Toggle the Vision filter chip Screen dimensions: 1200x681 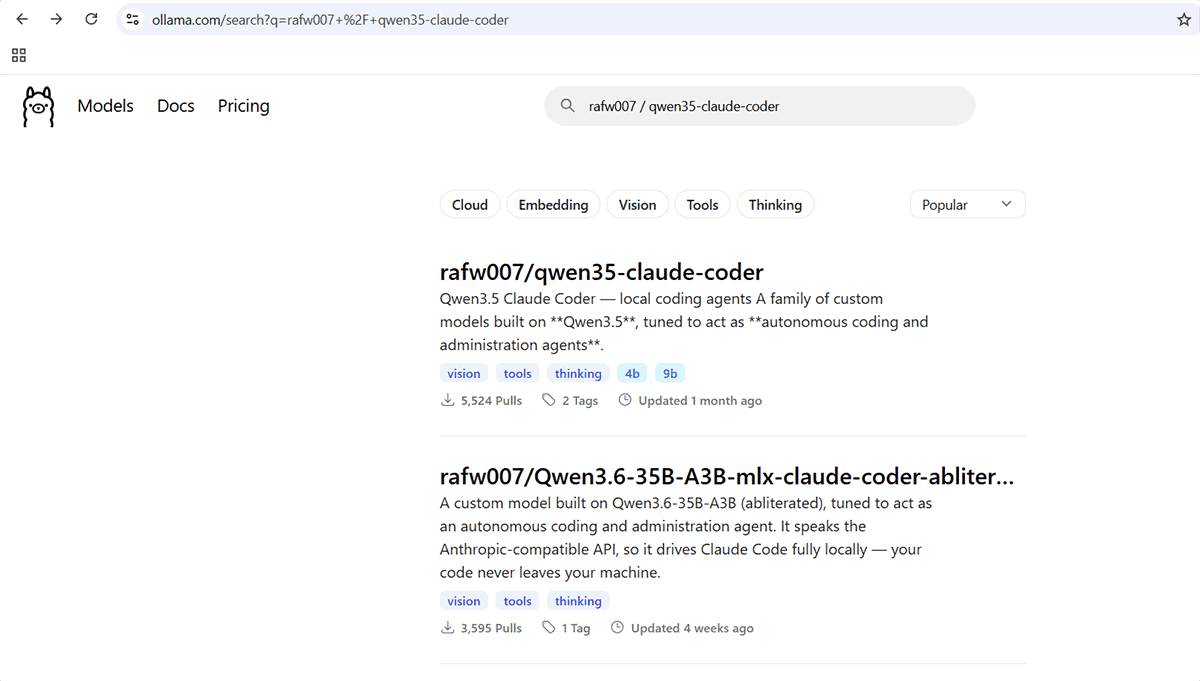(637, 205)
